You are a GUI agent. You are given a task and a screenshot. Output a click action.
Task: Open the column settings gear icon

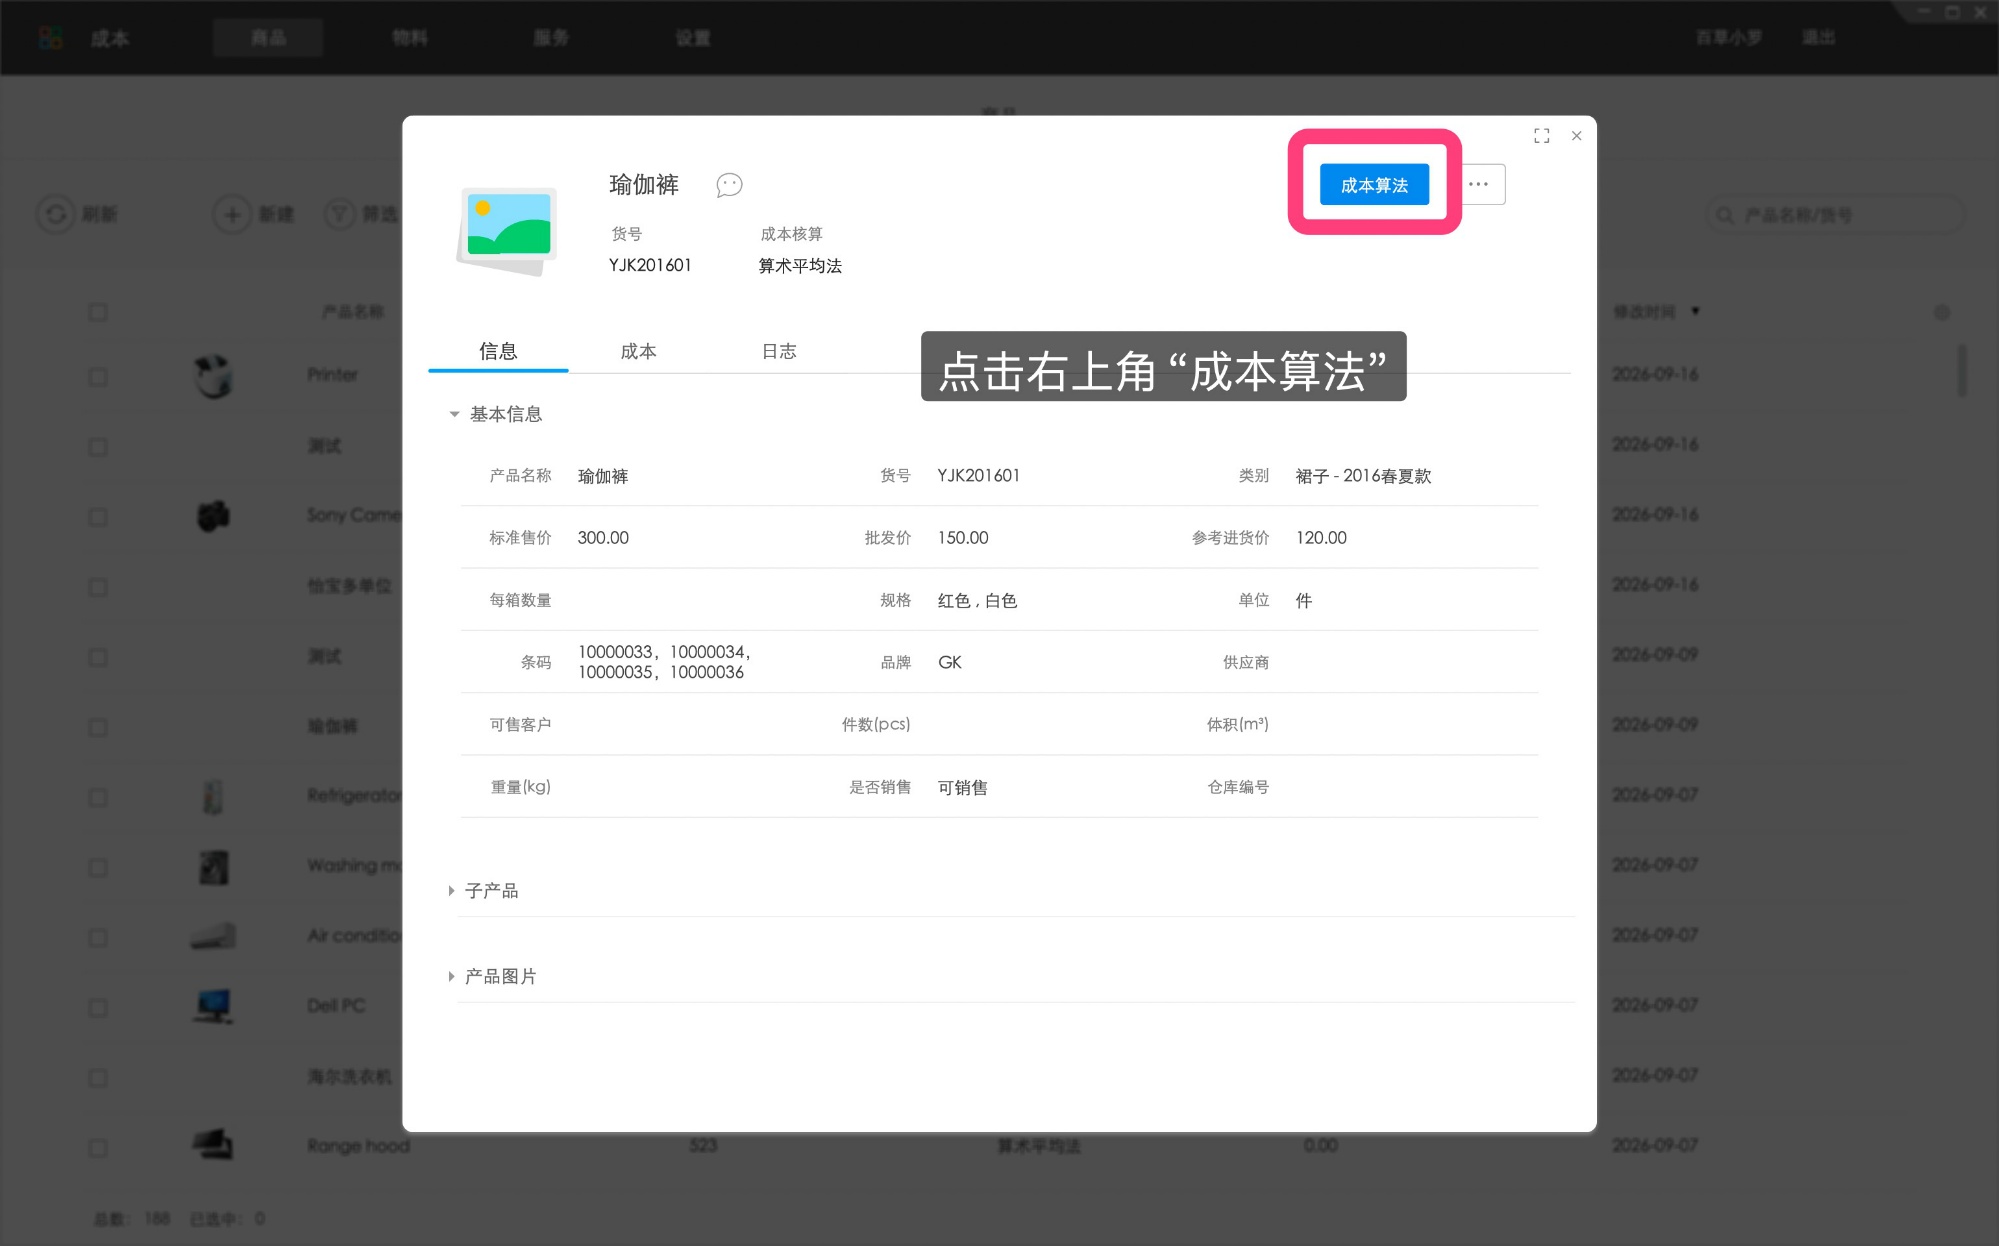coord(1942,312)
